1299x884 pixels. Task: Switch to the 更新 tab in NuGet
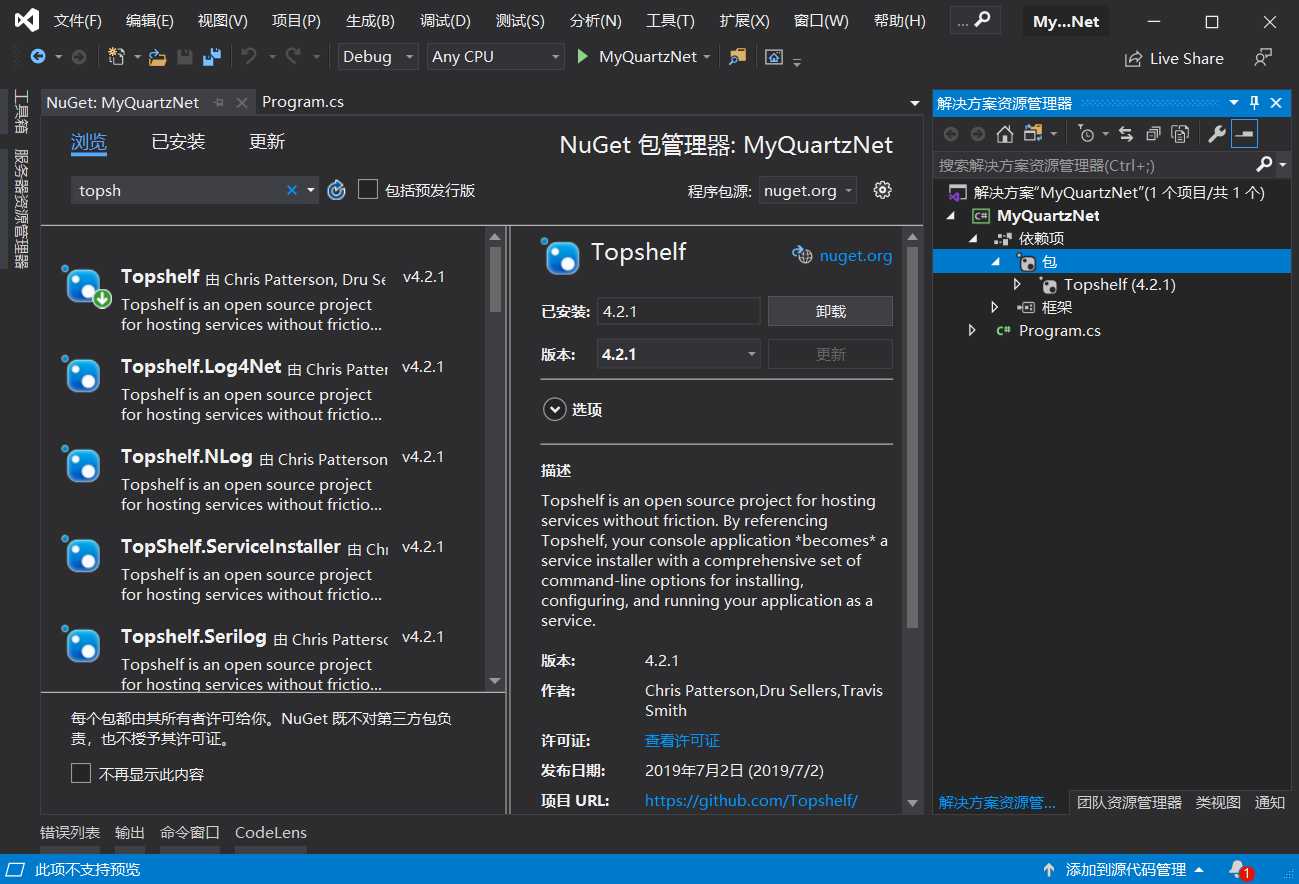click(x=267, y=142)
